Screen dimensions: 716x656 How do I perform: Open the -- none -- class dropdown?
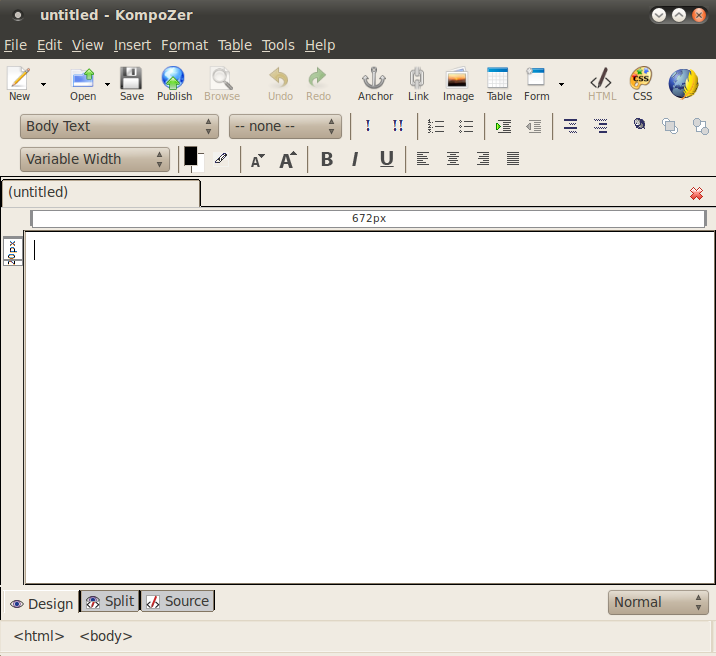point(285,126)
